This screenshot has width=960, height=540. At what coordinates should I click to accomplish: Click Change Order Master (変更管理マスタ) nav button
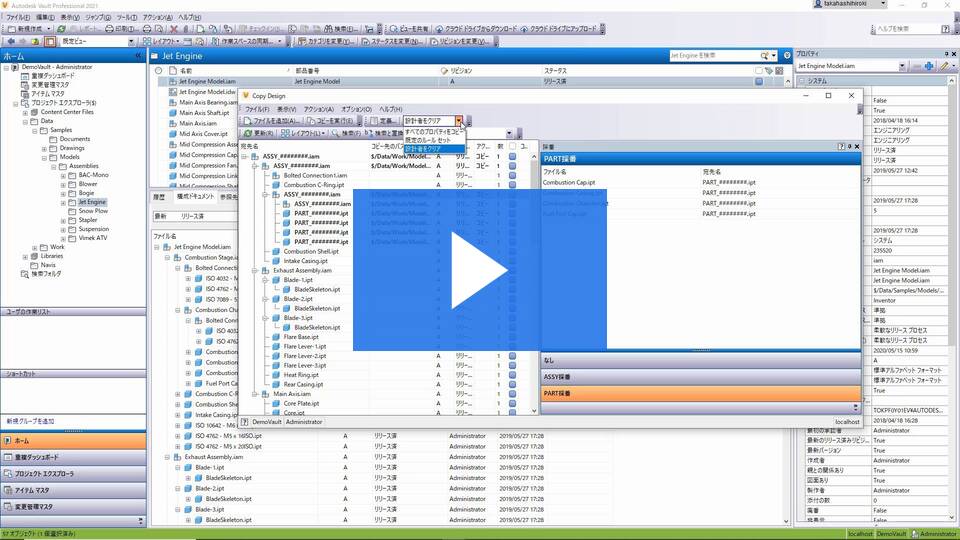click(73, 506)
